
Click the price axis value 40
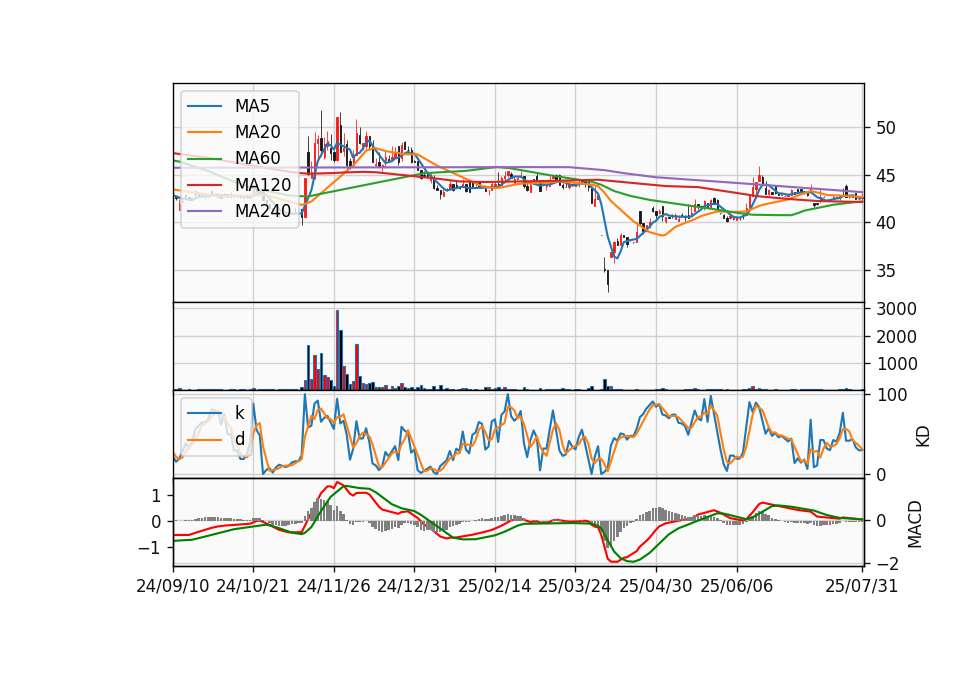886,223
